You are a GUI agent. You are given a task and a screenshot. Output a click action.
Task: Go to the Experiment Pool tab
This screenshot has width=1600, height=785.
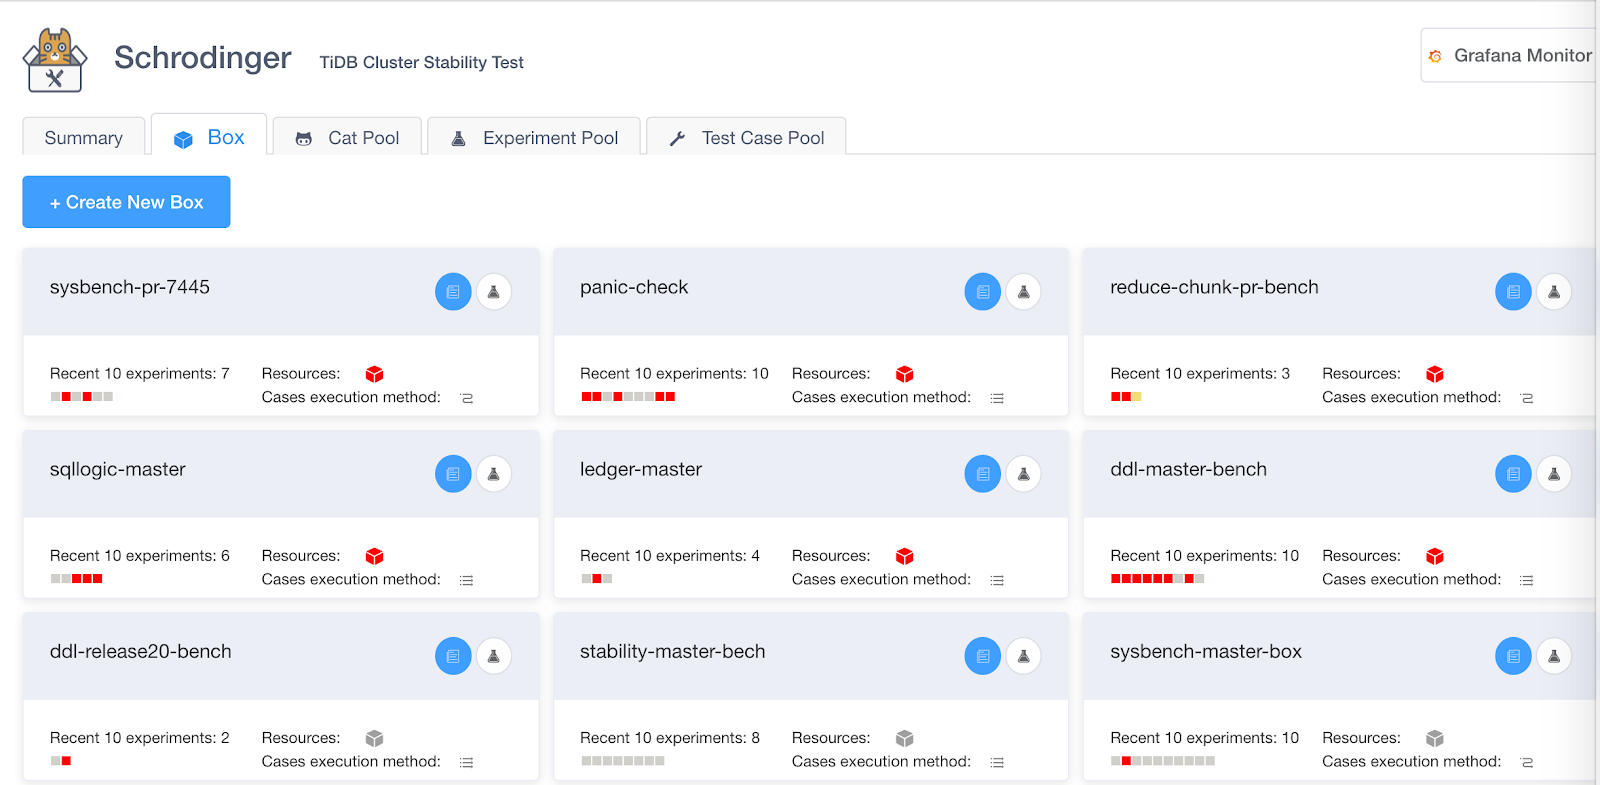(x=534, y=138)
